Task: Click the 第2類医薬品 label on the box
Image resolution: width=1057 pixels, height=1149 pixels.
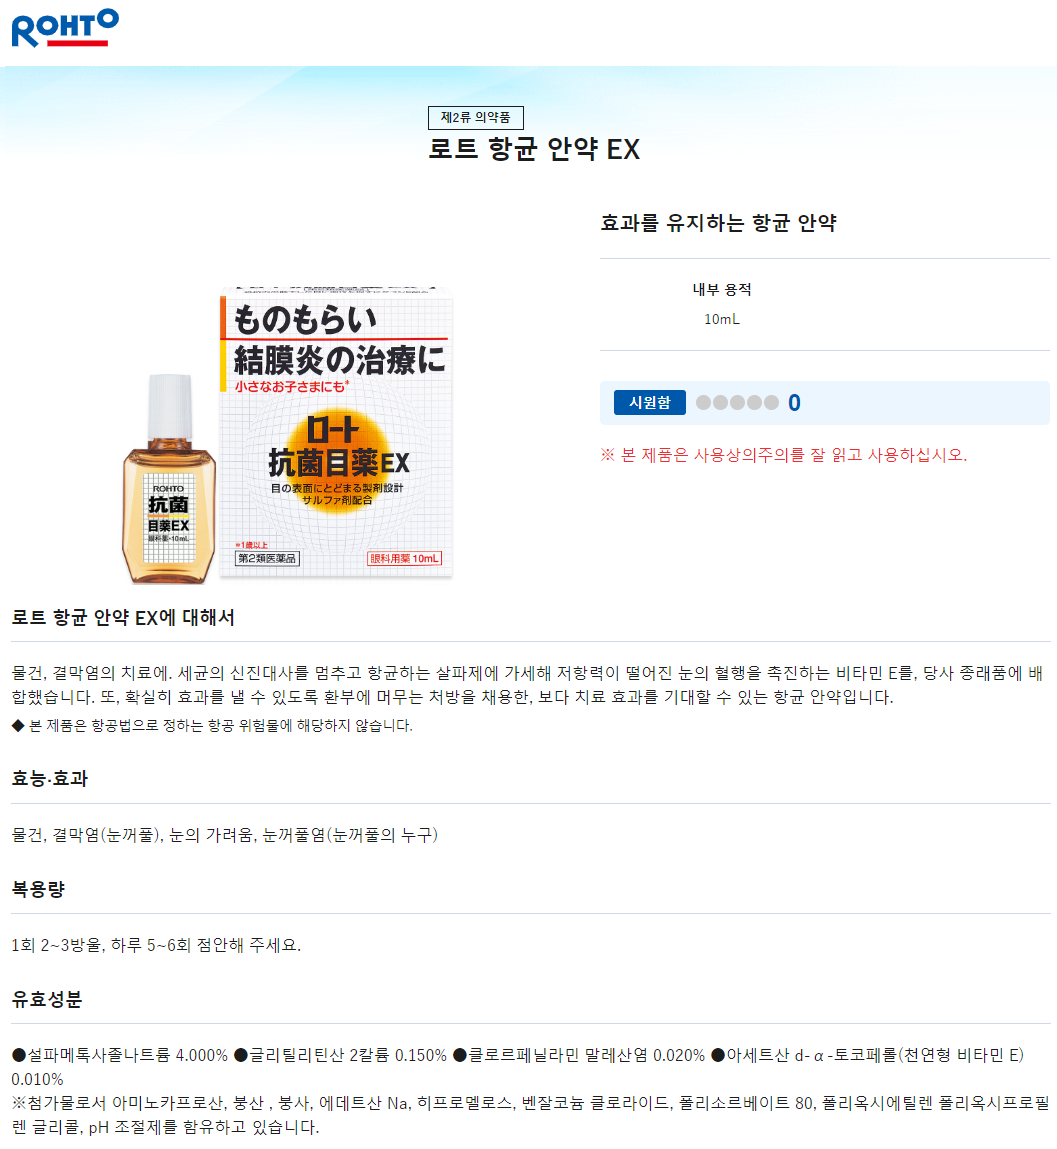Action: (267, 558)
